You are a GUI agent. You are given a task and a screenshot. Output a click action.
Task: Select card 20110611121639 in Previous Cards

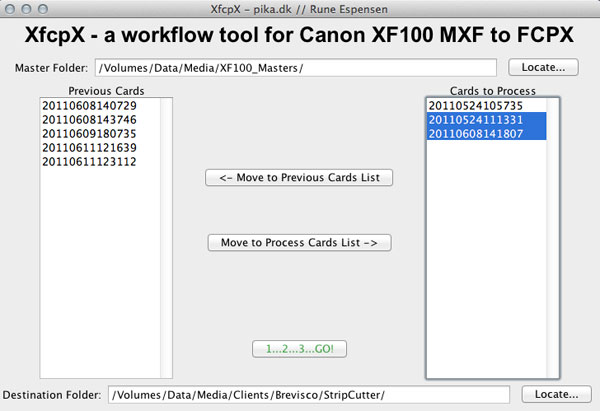click(101, 148)
